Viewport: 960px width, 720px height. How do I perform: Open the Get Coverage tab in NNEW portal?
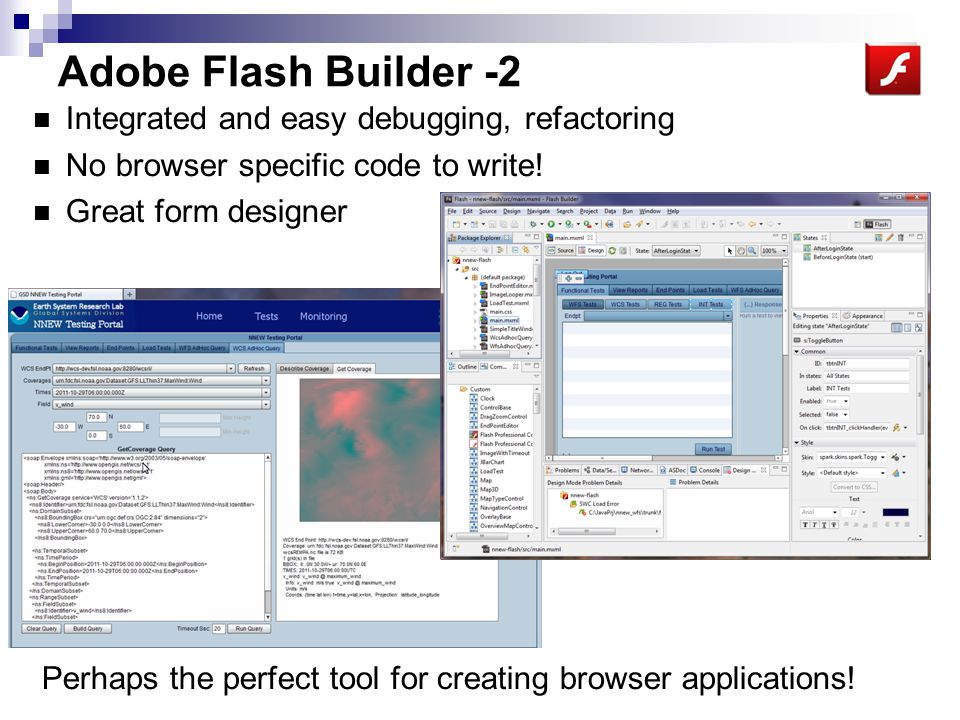(x=354, y=369)
